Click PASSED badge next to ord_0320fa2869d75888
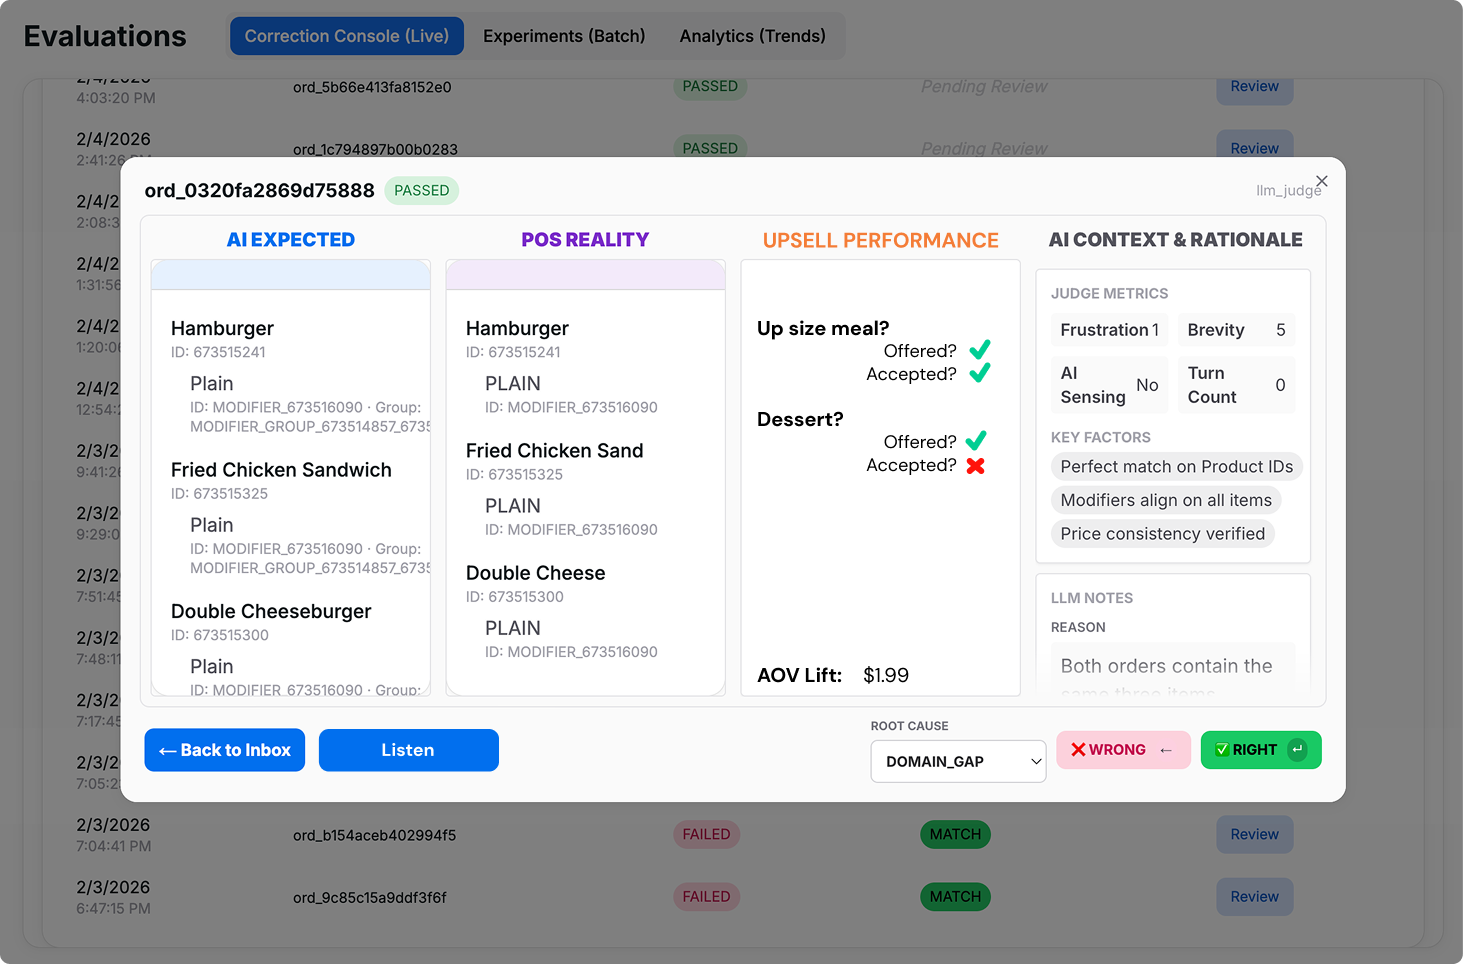The height and width of the screenshot is (964, 1463). click(421, 190)
